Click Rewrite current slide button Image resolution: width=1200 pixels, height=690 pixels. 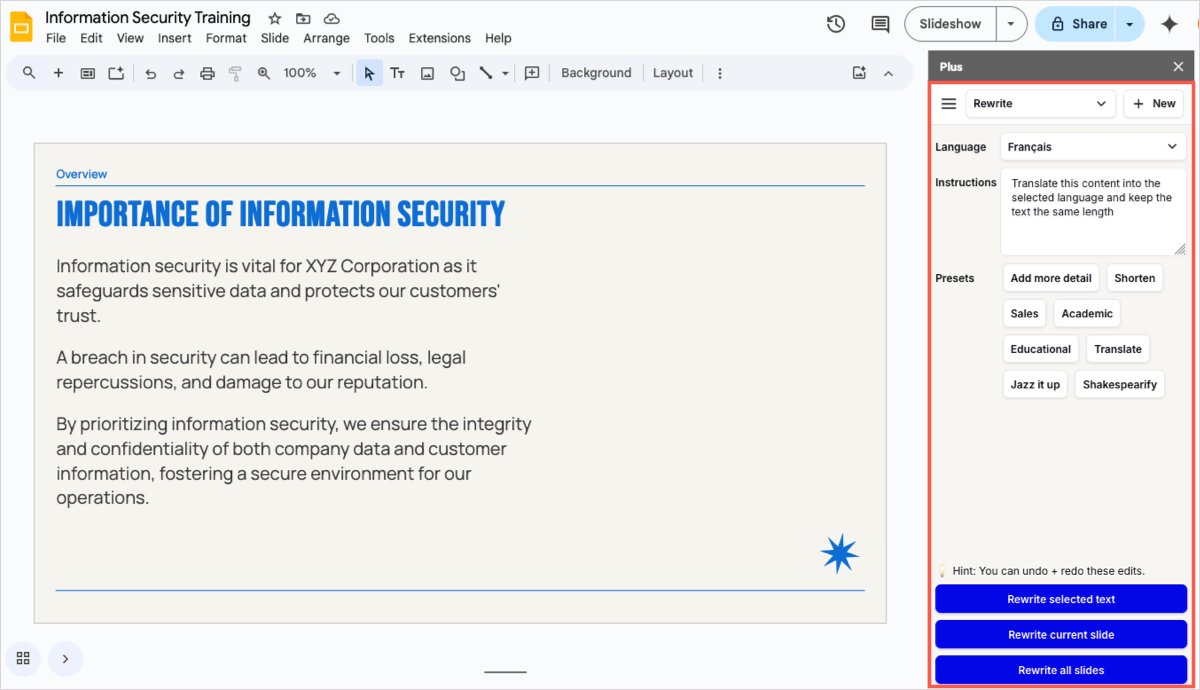[1061, 635]
